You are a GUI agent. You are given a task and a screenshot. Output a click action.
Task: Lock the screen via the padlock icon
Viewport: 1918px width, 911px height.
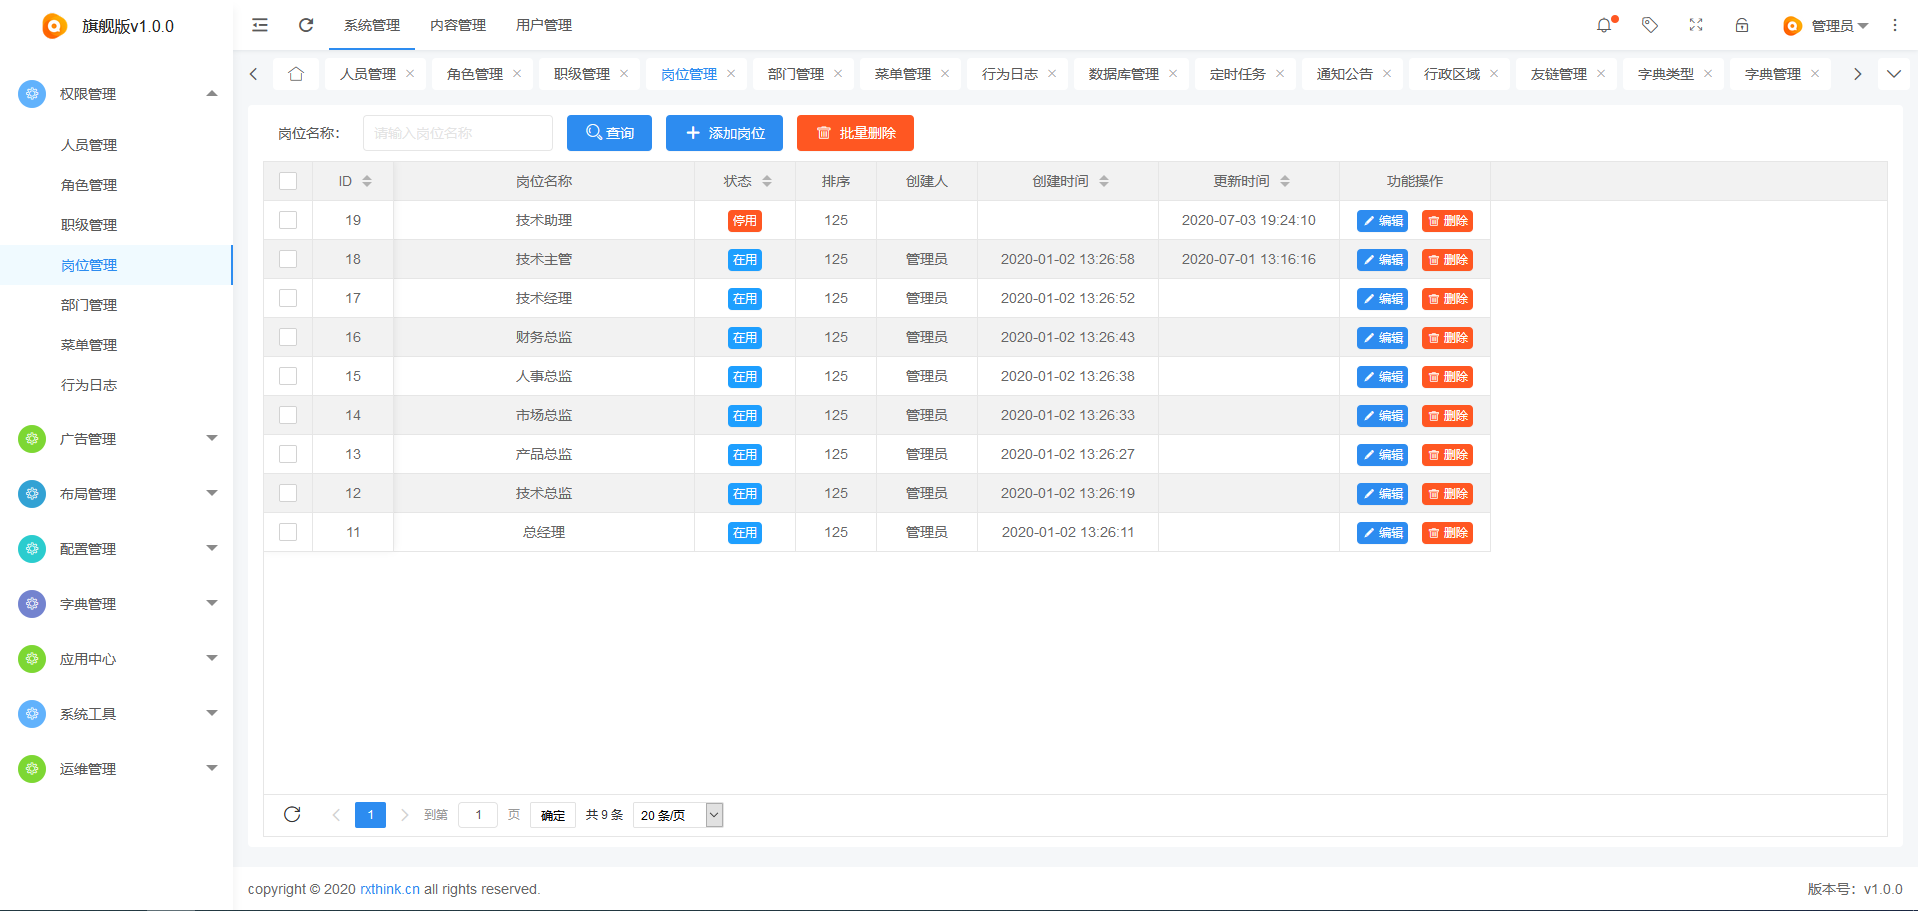[1742, 25]
